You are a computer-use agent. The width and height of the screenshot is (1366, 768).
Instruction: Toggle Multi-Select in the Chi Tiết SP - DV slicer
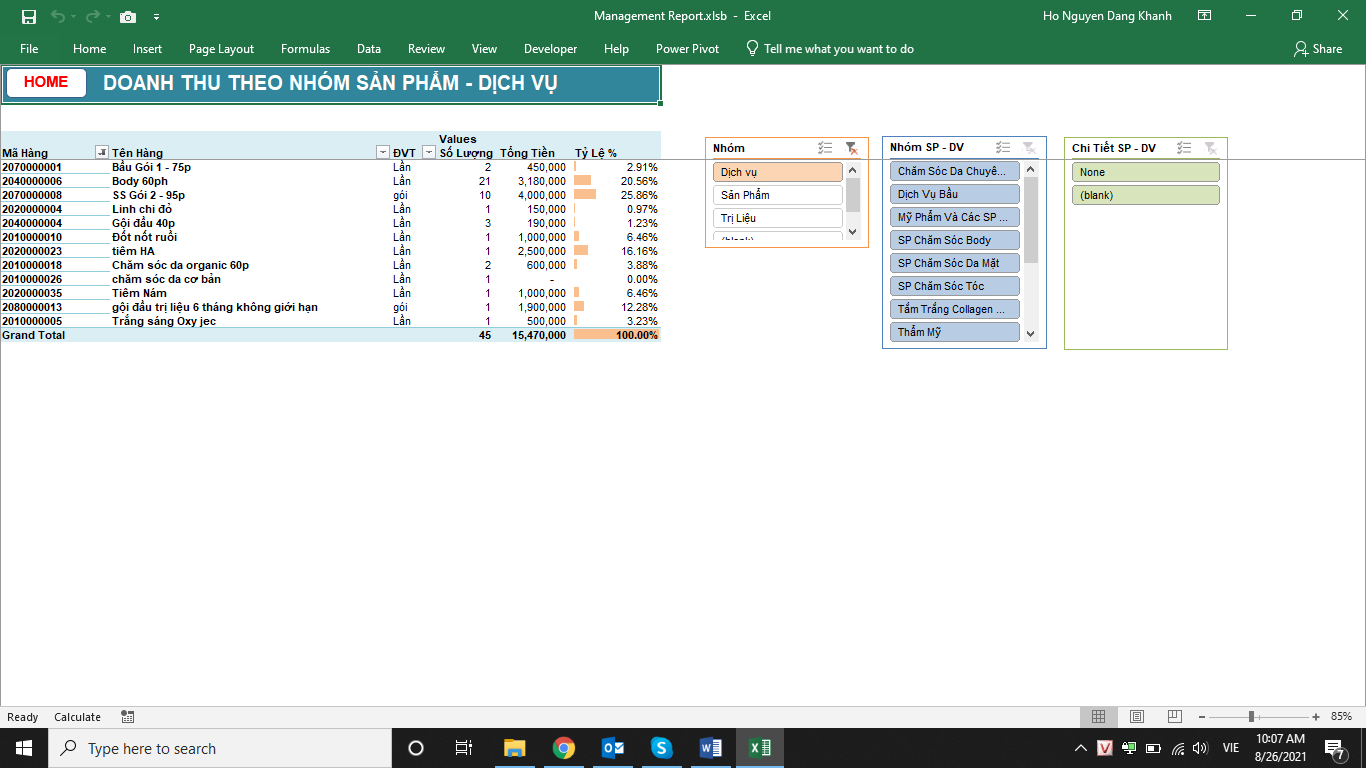click(1184, 148)
